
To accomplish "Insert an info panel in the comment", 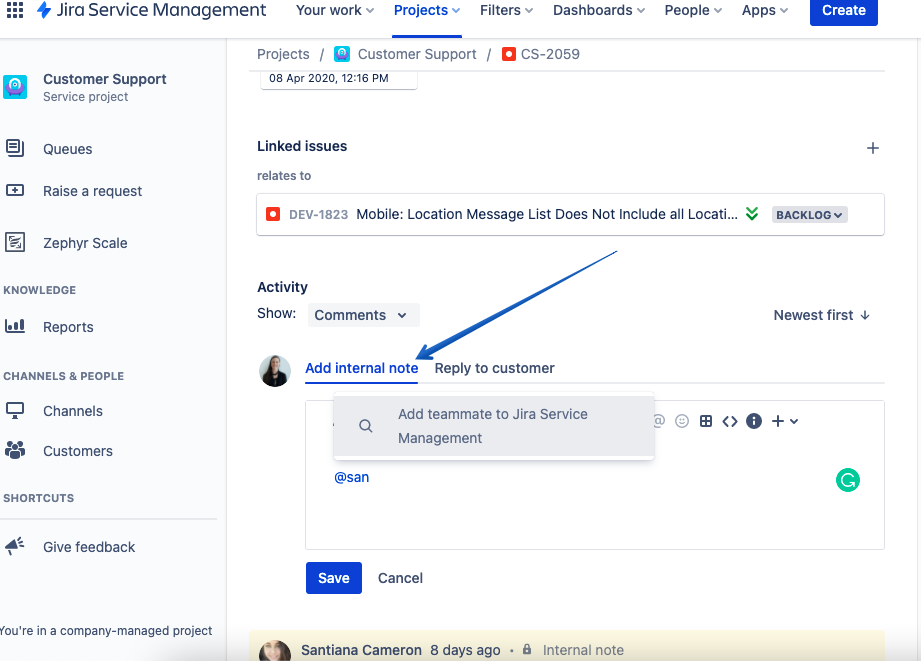I will 754,421.
